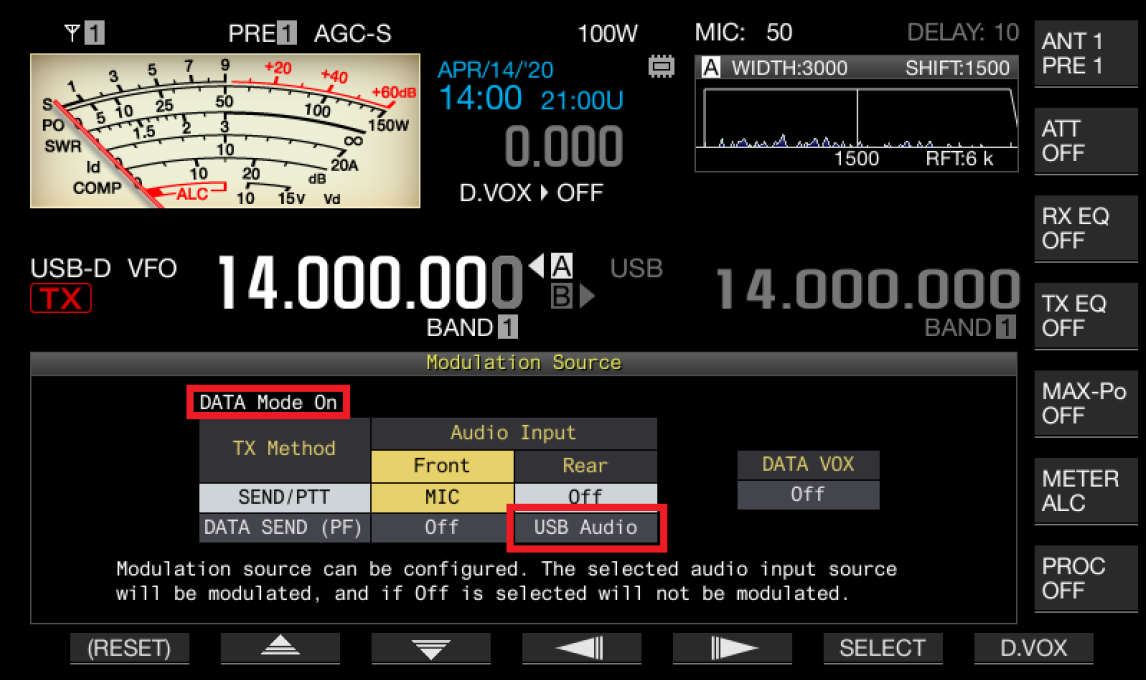Select the DATA VOX Off value
The height and width of the screenshot is (680, 1147).
pyautogui.click(x=808, y=495)
